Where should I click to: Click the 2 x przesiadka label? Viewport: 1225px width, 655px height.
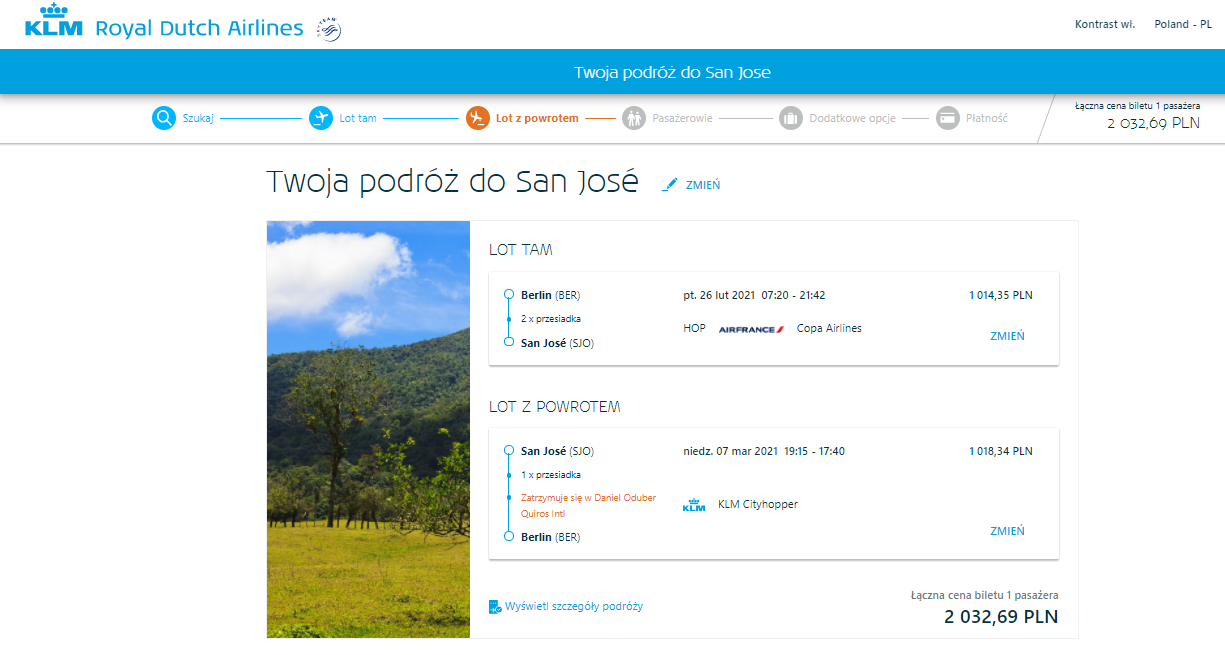[x=551, y=319]
